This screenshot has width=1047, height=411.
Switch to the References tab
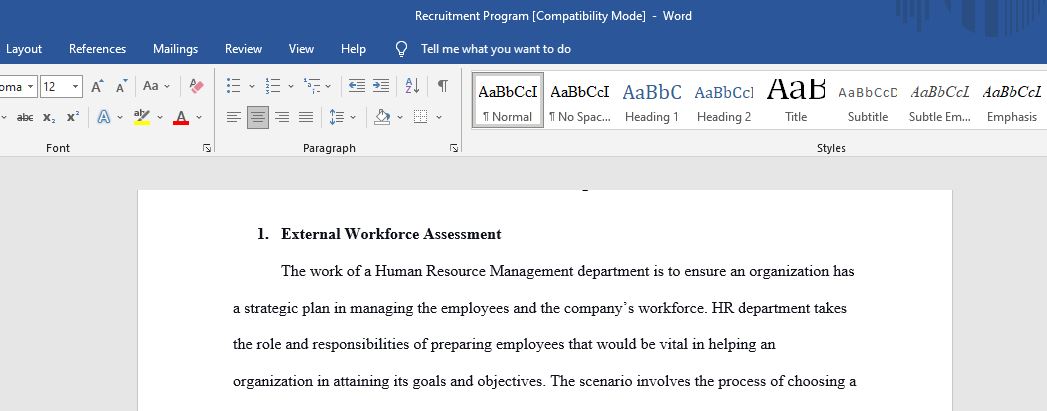pos(97,49)
